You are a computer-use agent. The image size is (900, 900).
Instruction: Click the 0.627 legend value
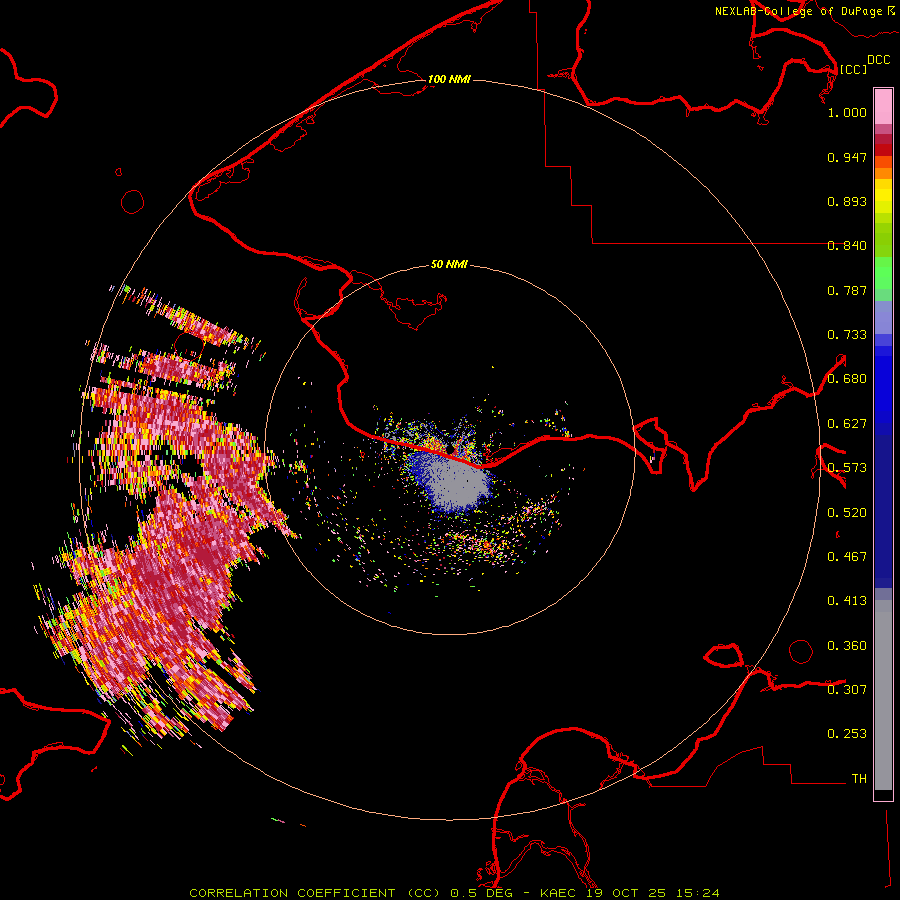[x=847, y=424]
